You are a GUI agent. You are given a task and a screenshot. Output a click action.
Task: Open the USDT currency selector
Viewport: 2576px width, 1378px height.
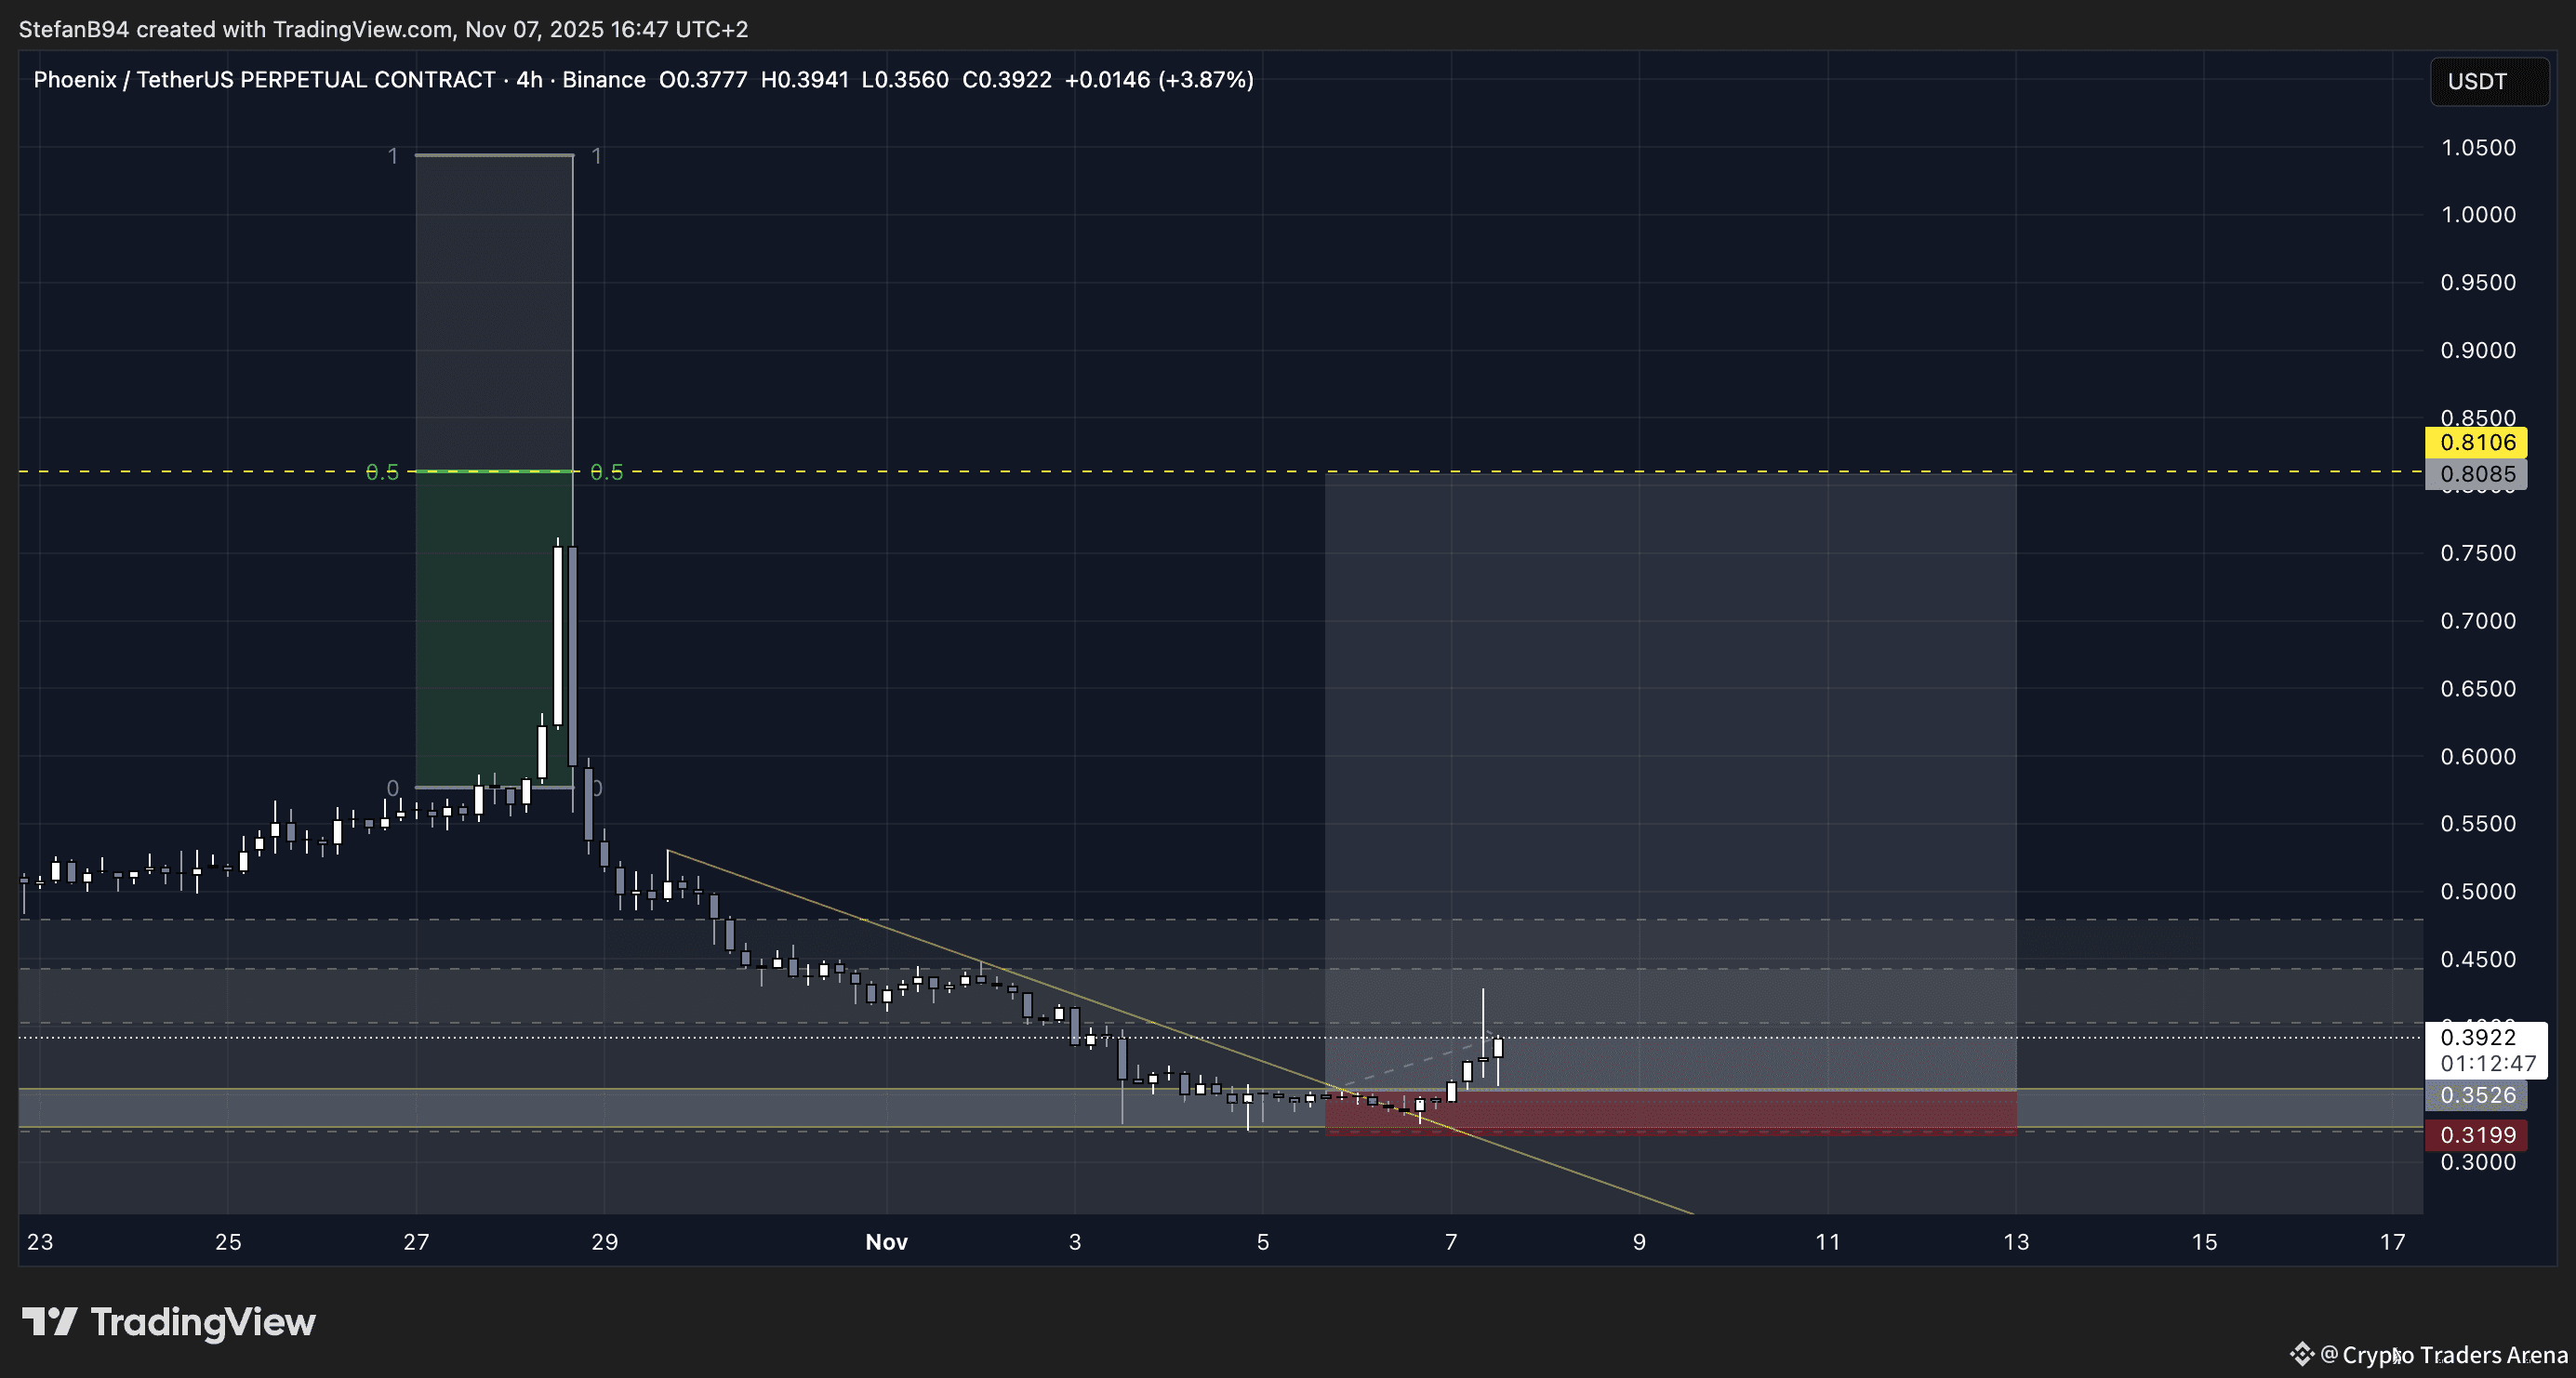click(2489, 81)
